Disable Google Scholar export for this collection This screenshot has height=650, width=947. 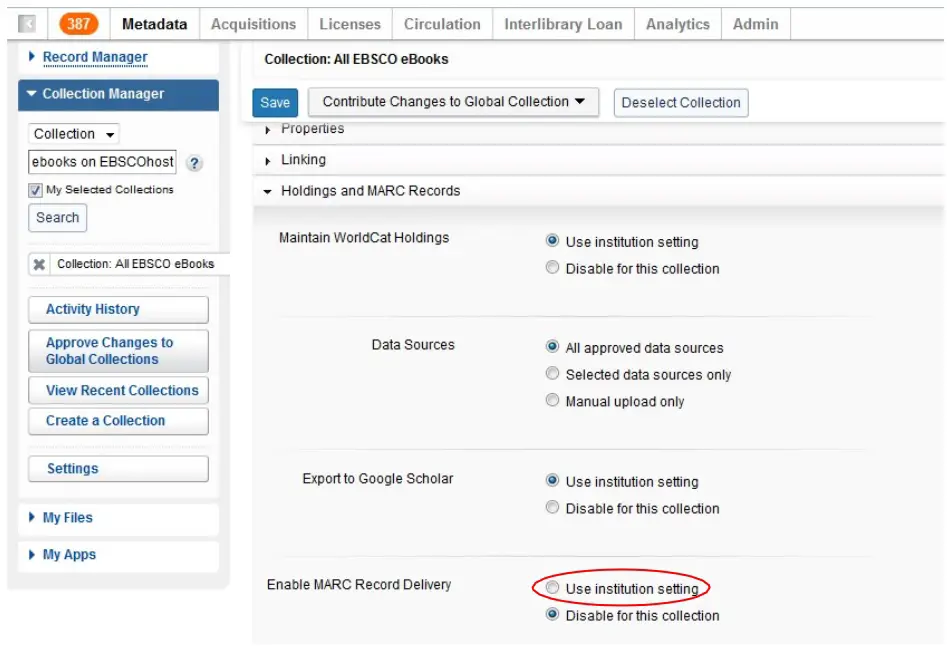pos(553,508)
